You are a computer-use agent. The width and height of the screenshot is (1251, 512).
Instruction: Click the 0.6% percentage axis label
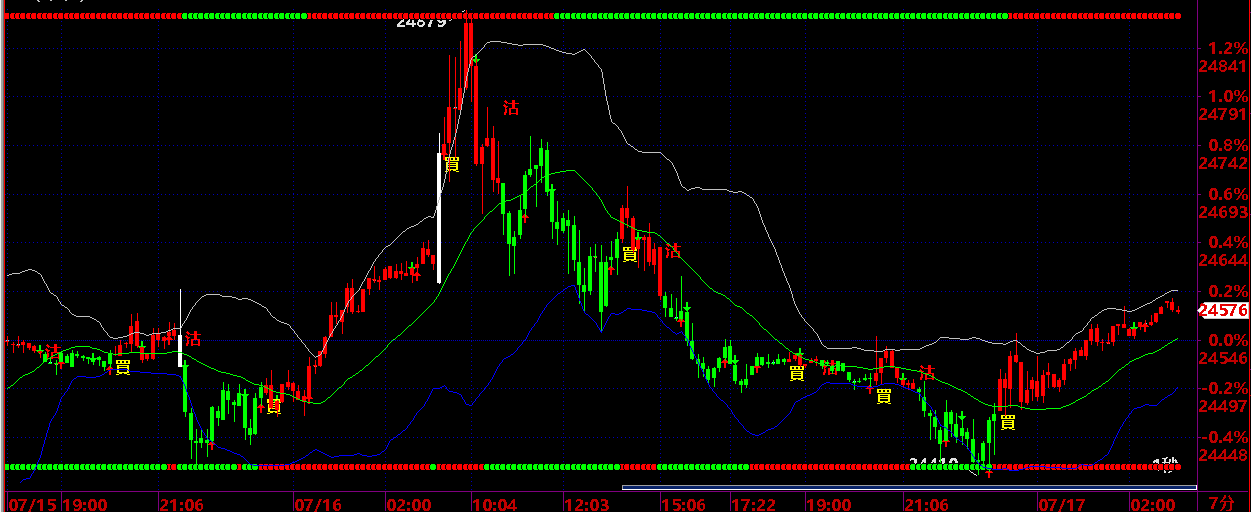[x=1227, y=194]
